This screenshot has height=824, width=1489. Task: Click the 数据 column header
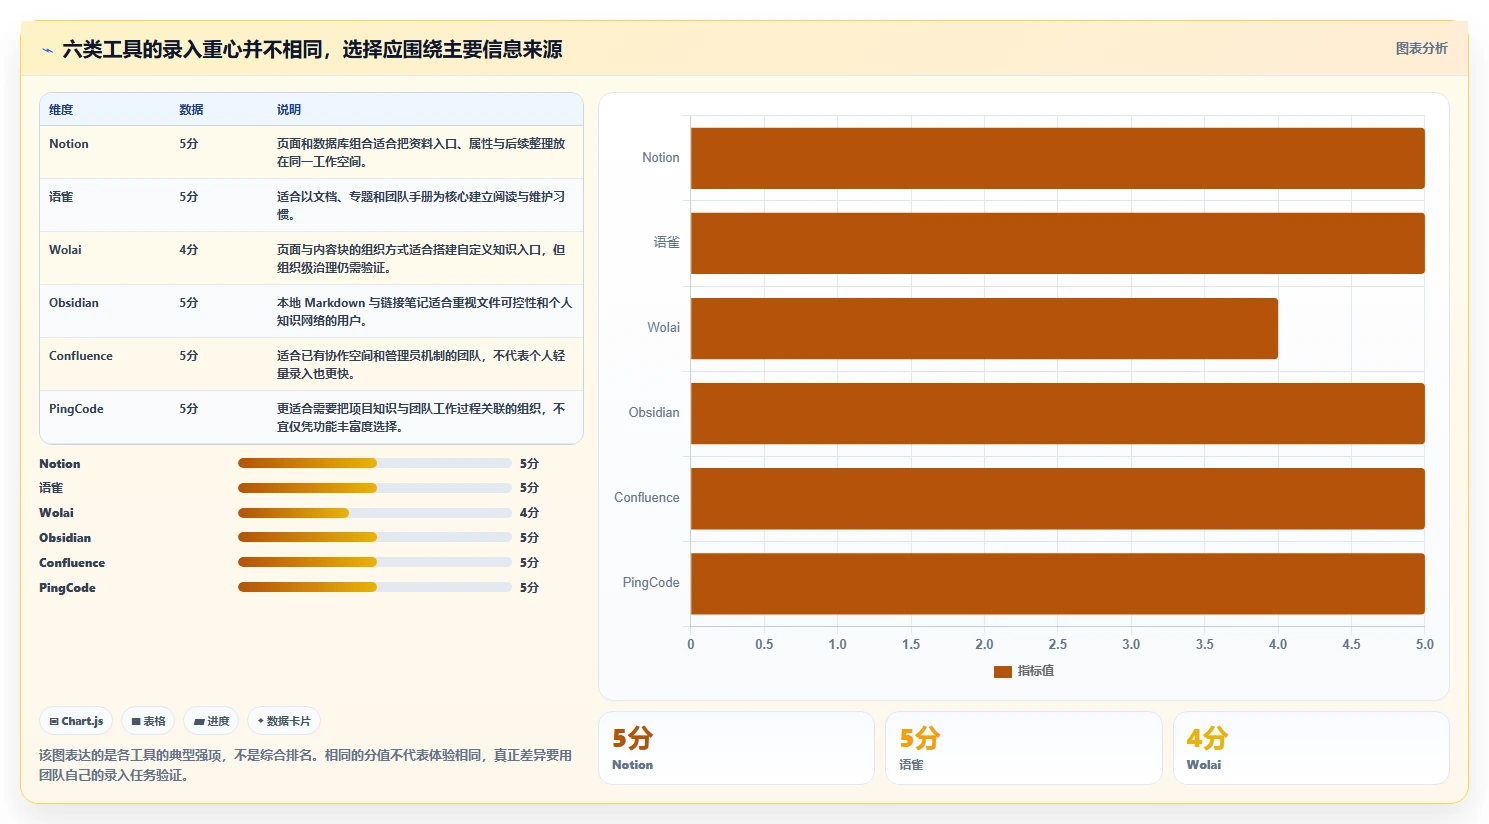[x=191, y=110]
